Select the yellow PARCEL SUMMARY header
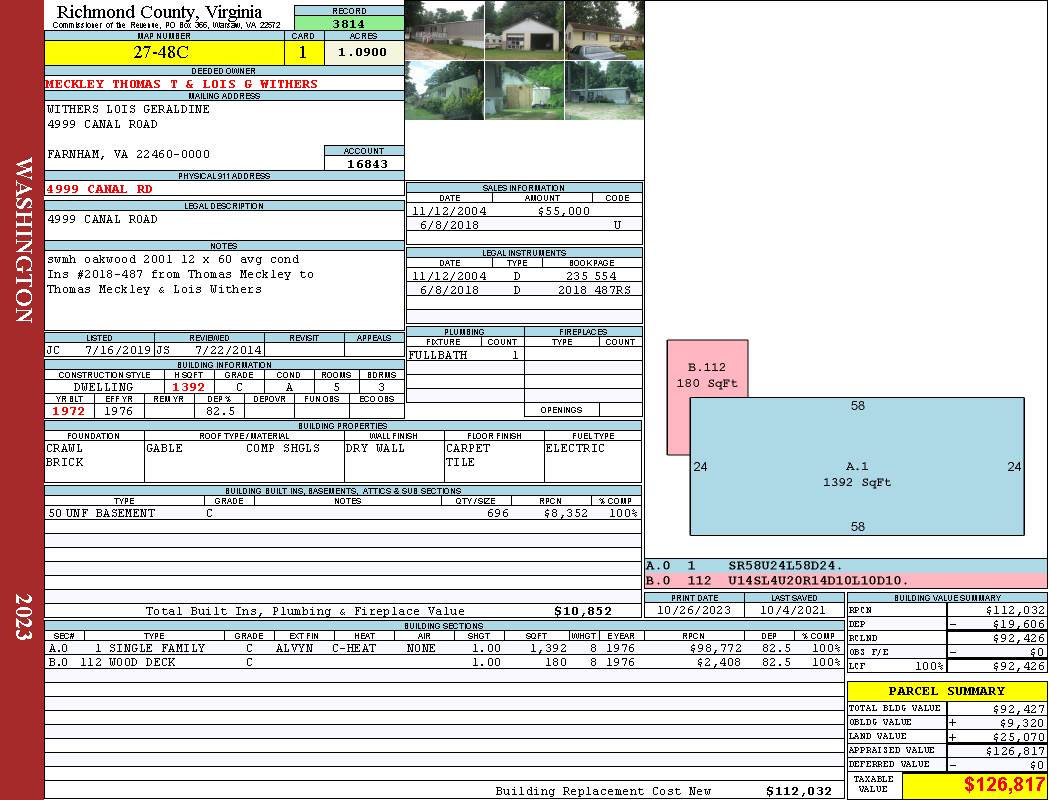Screen dimensions: 1050x800 (946, 691)
